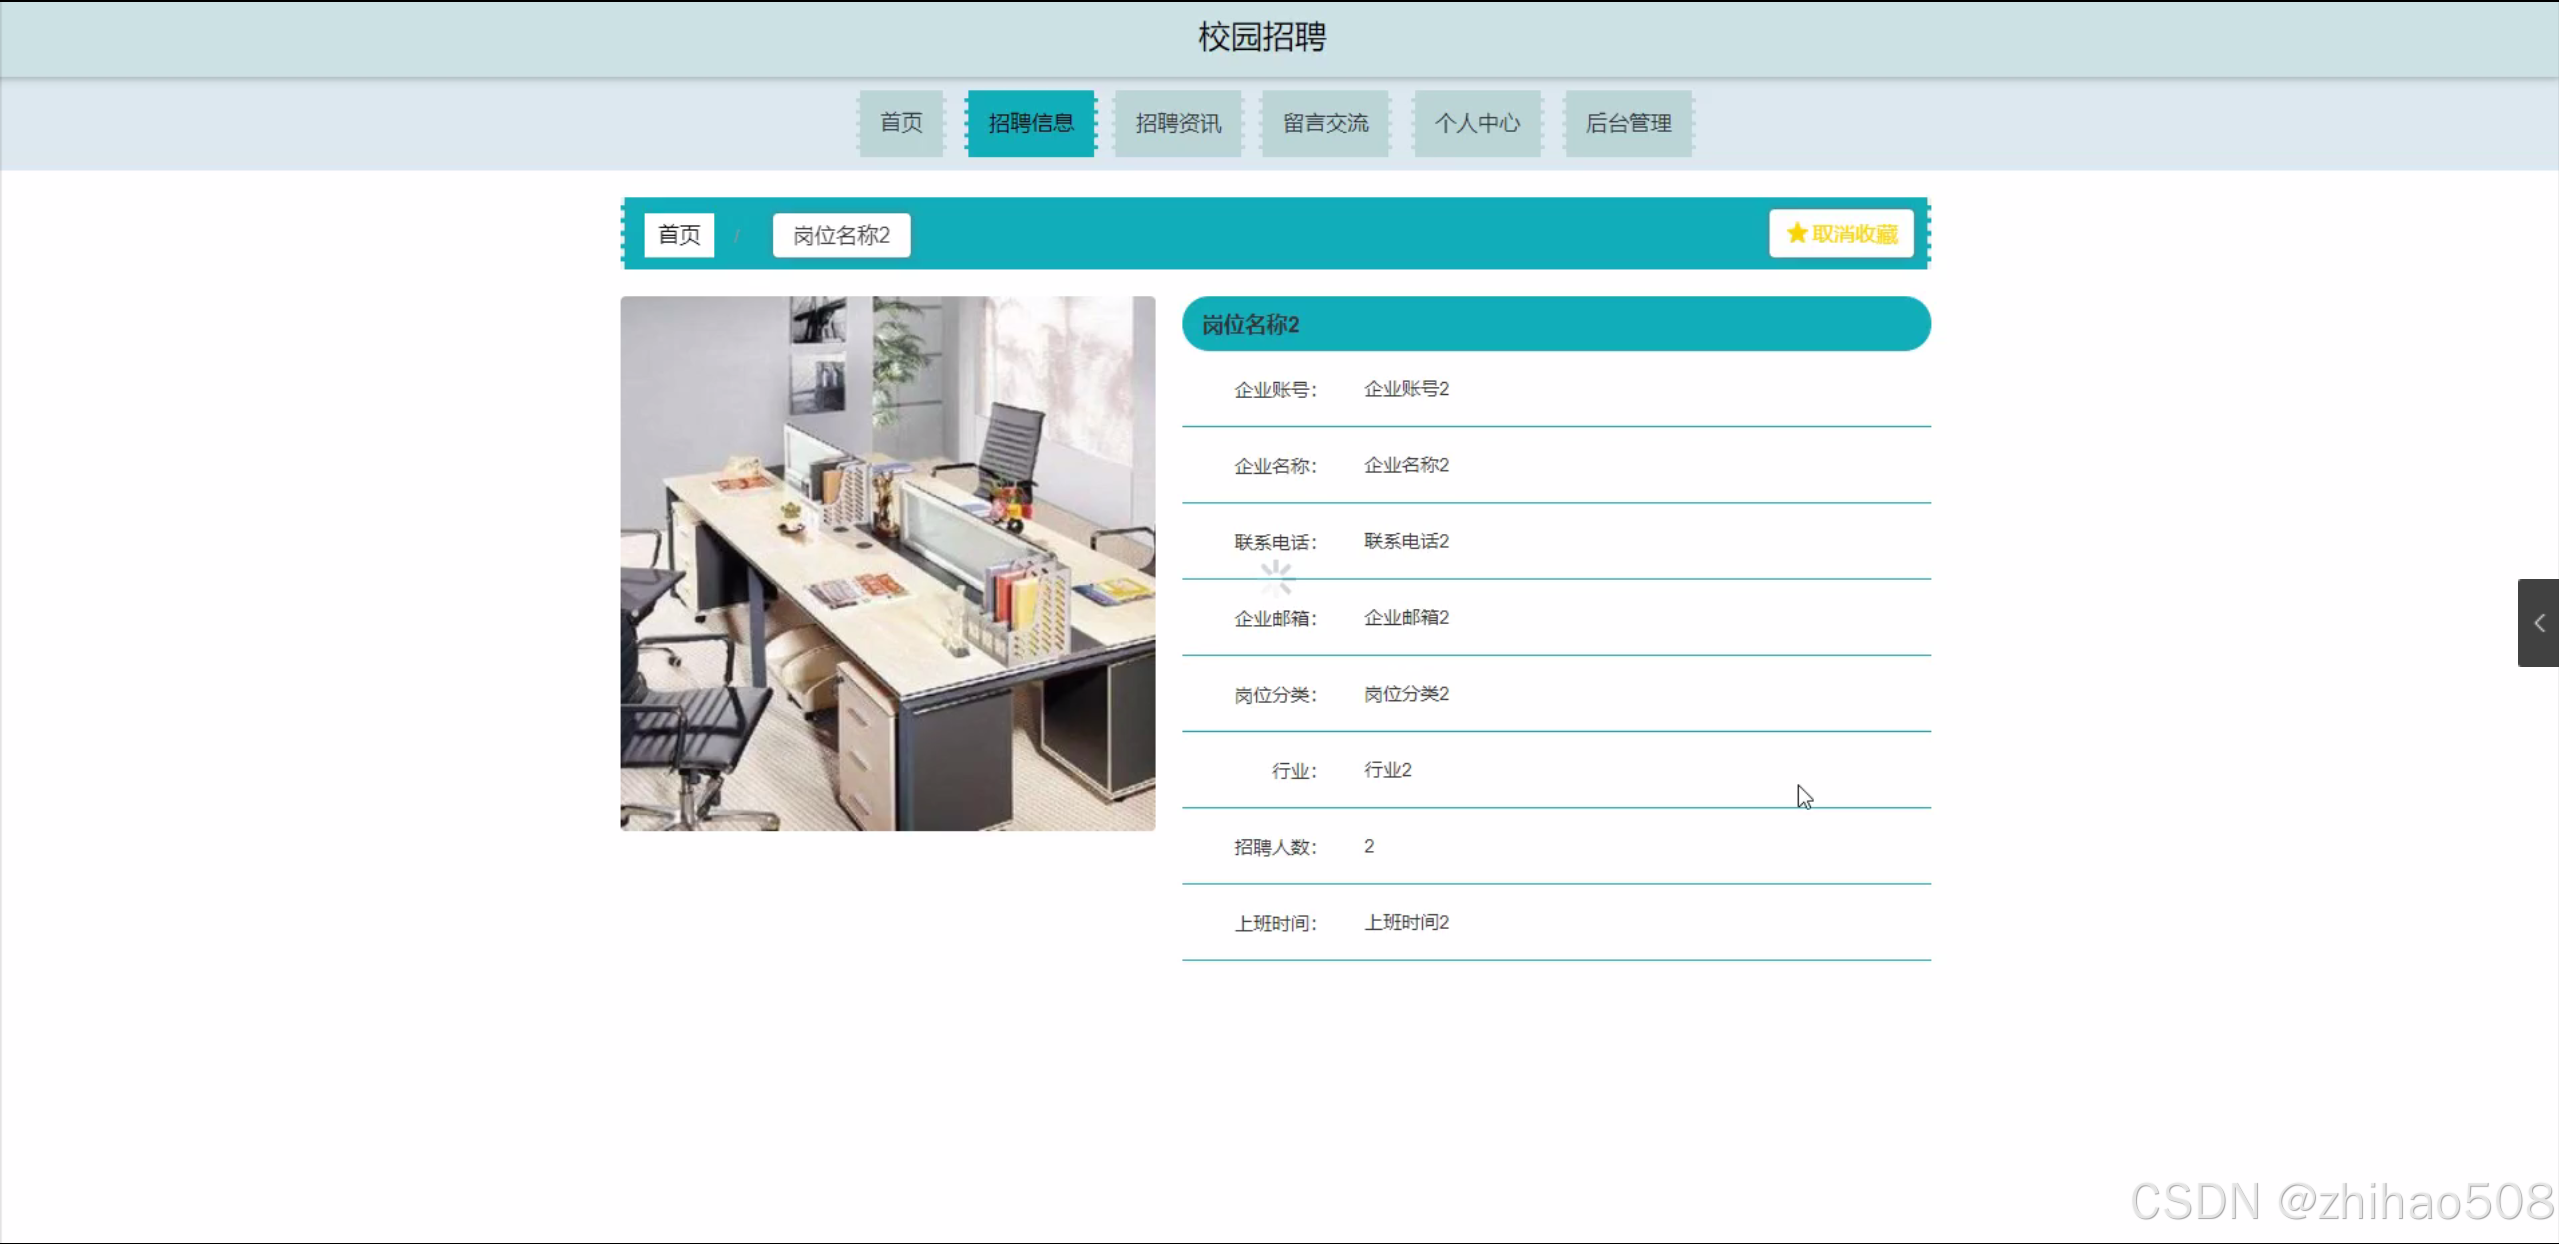Click the 上班时间2 value
Screen dimensions: 2559x1244
click(x=1405, y=922)
